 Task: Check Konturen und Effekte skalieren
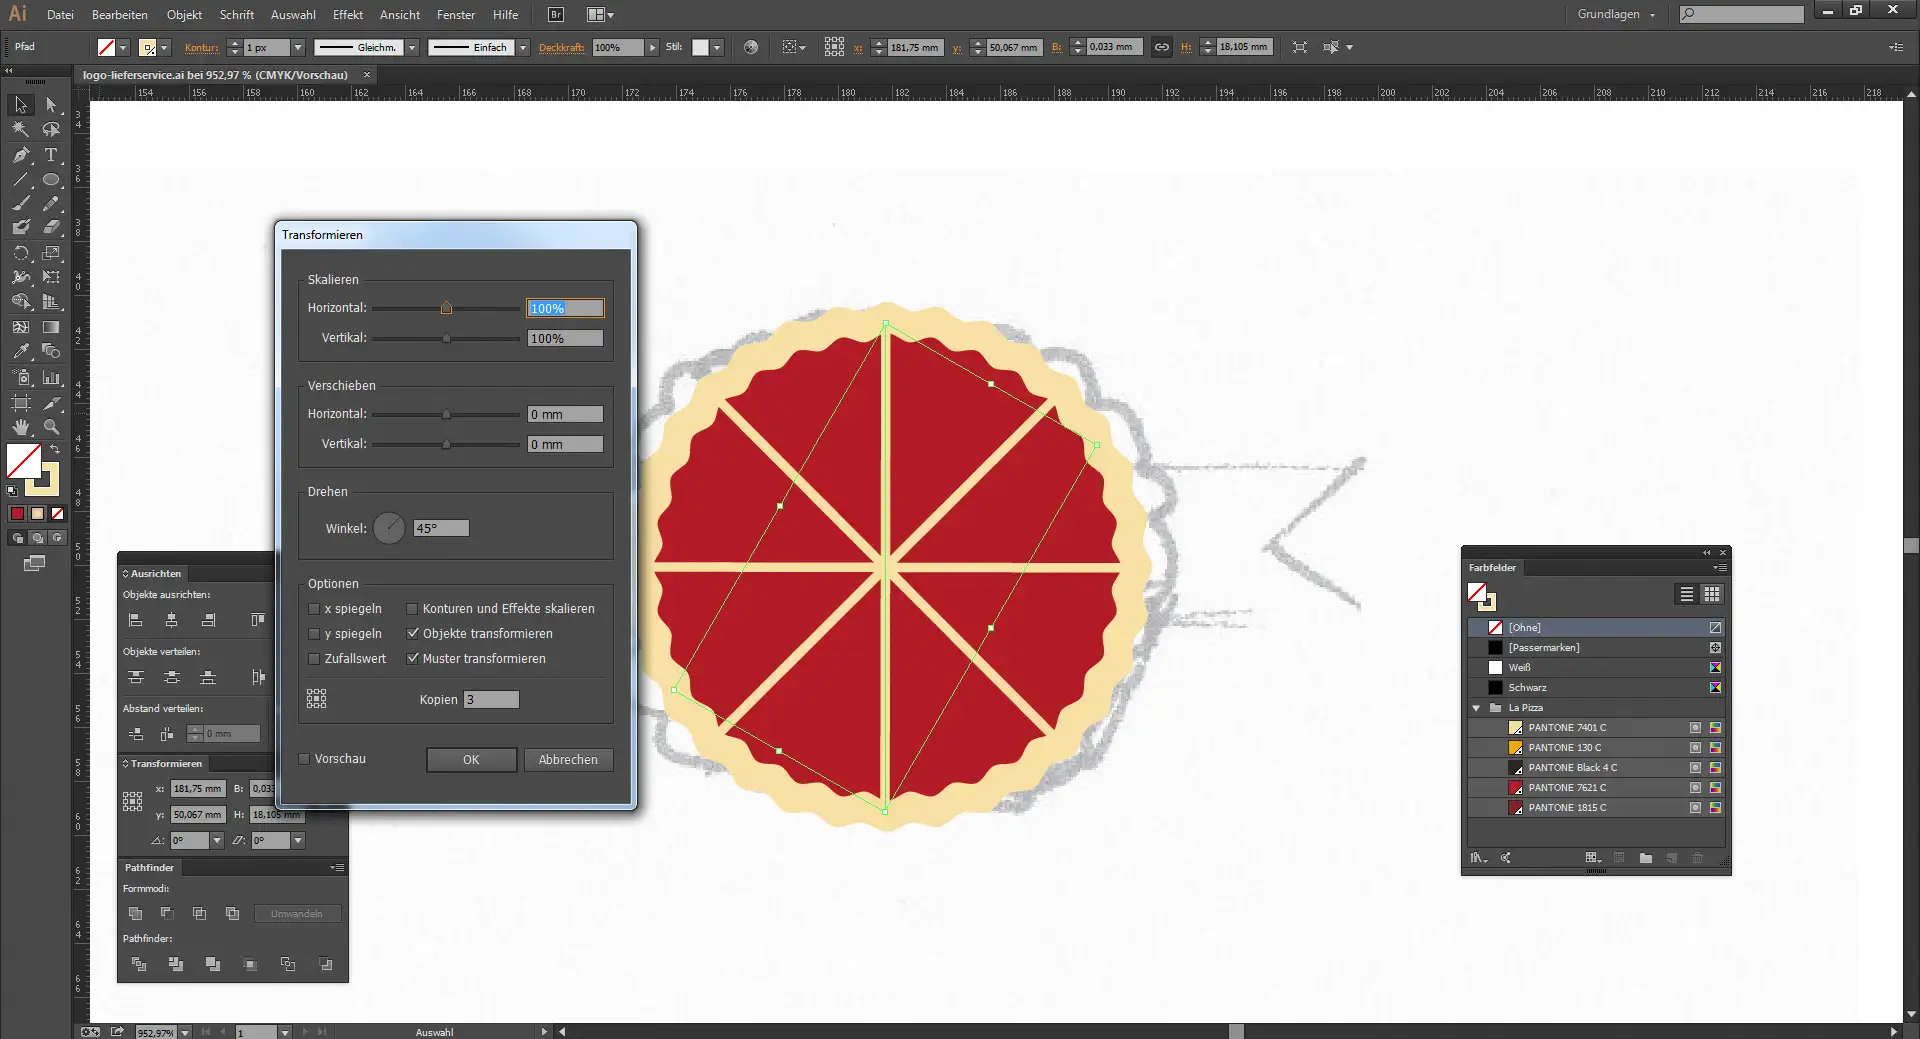412,608
